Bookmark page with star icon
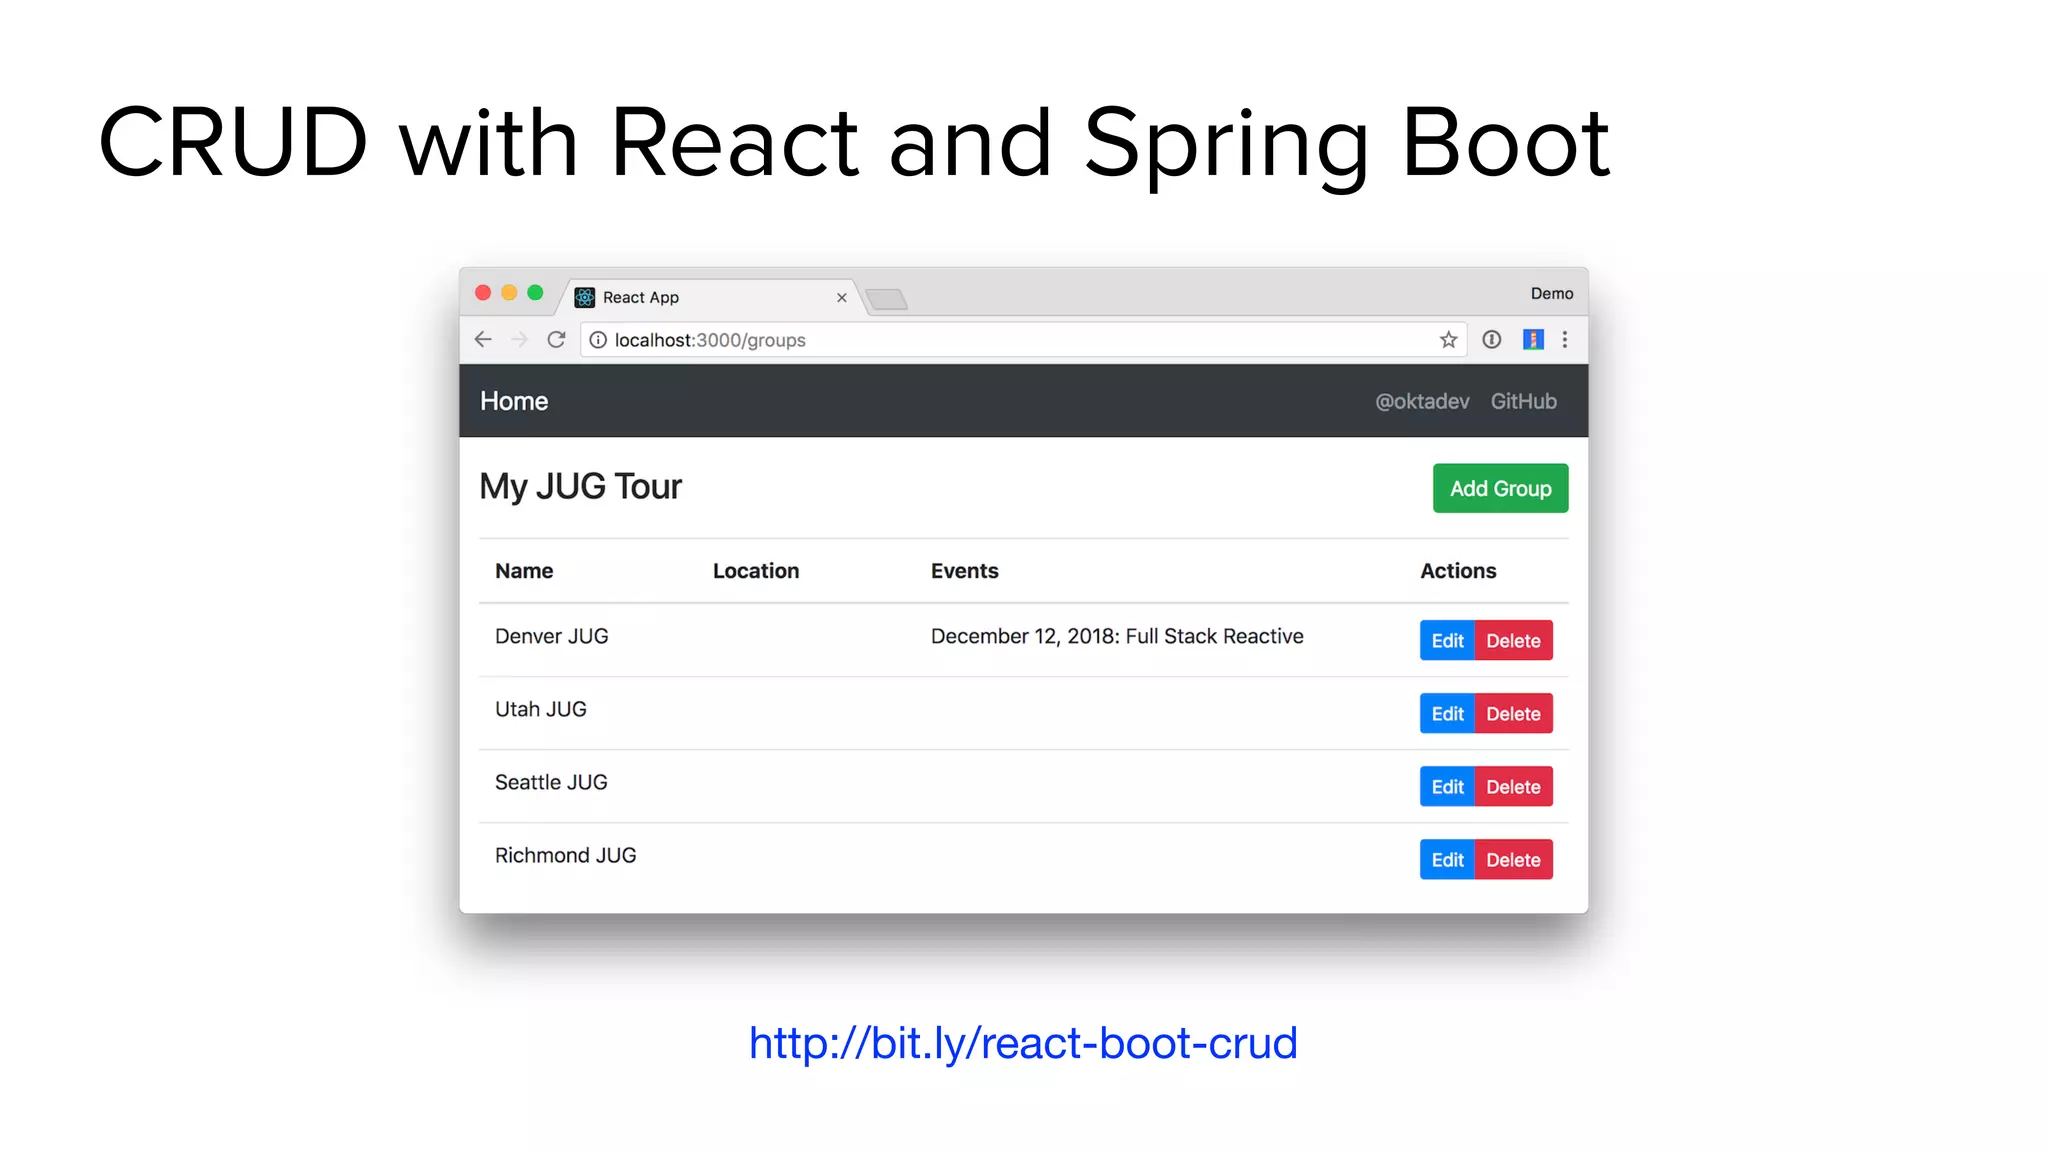This screenshot has width=2048, height=1152. (1448, 340)
